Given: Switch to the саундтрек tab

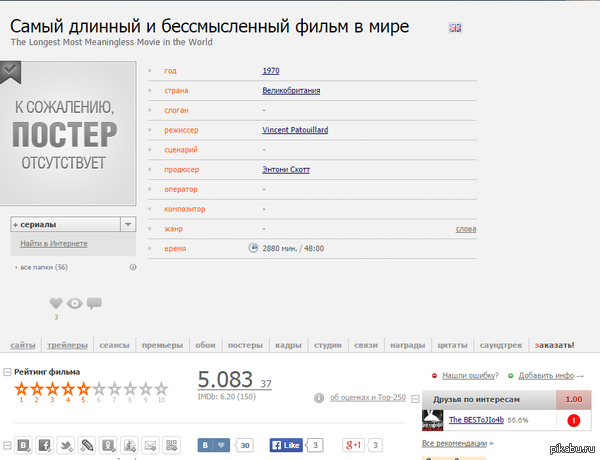Looking at the screenshot, I should point(502,345).
